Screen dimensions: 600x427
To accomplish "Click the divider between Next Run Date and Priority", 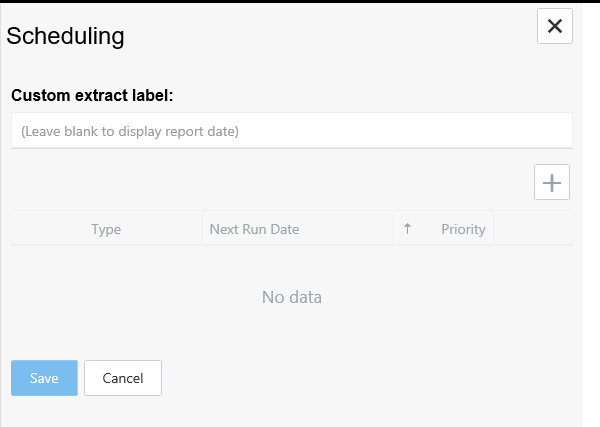I will 394,229.
